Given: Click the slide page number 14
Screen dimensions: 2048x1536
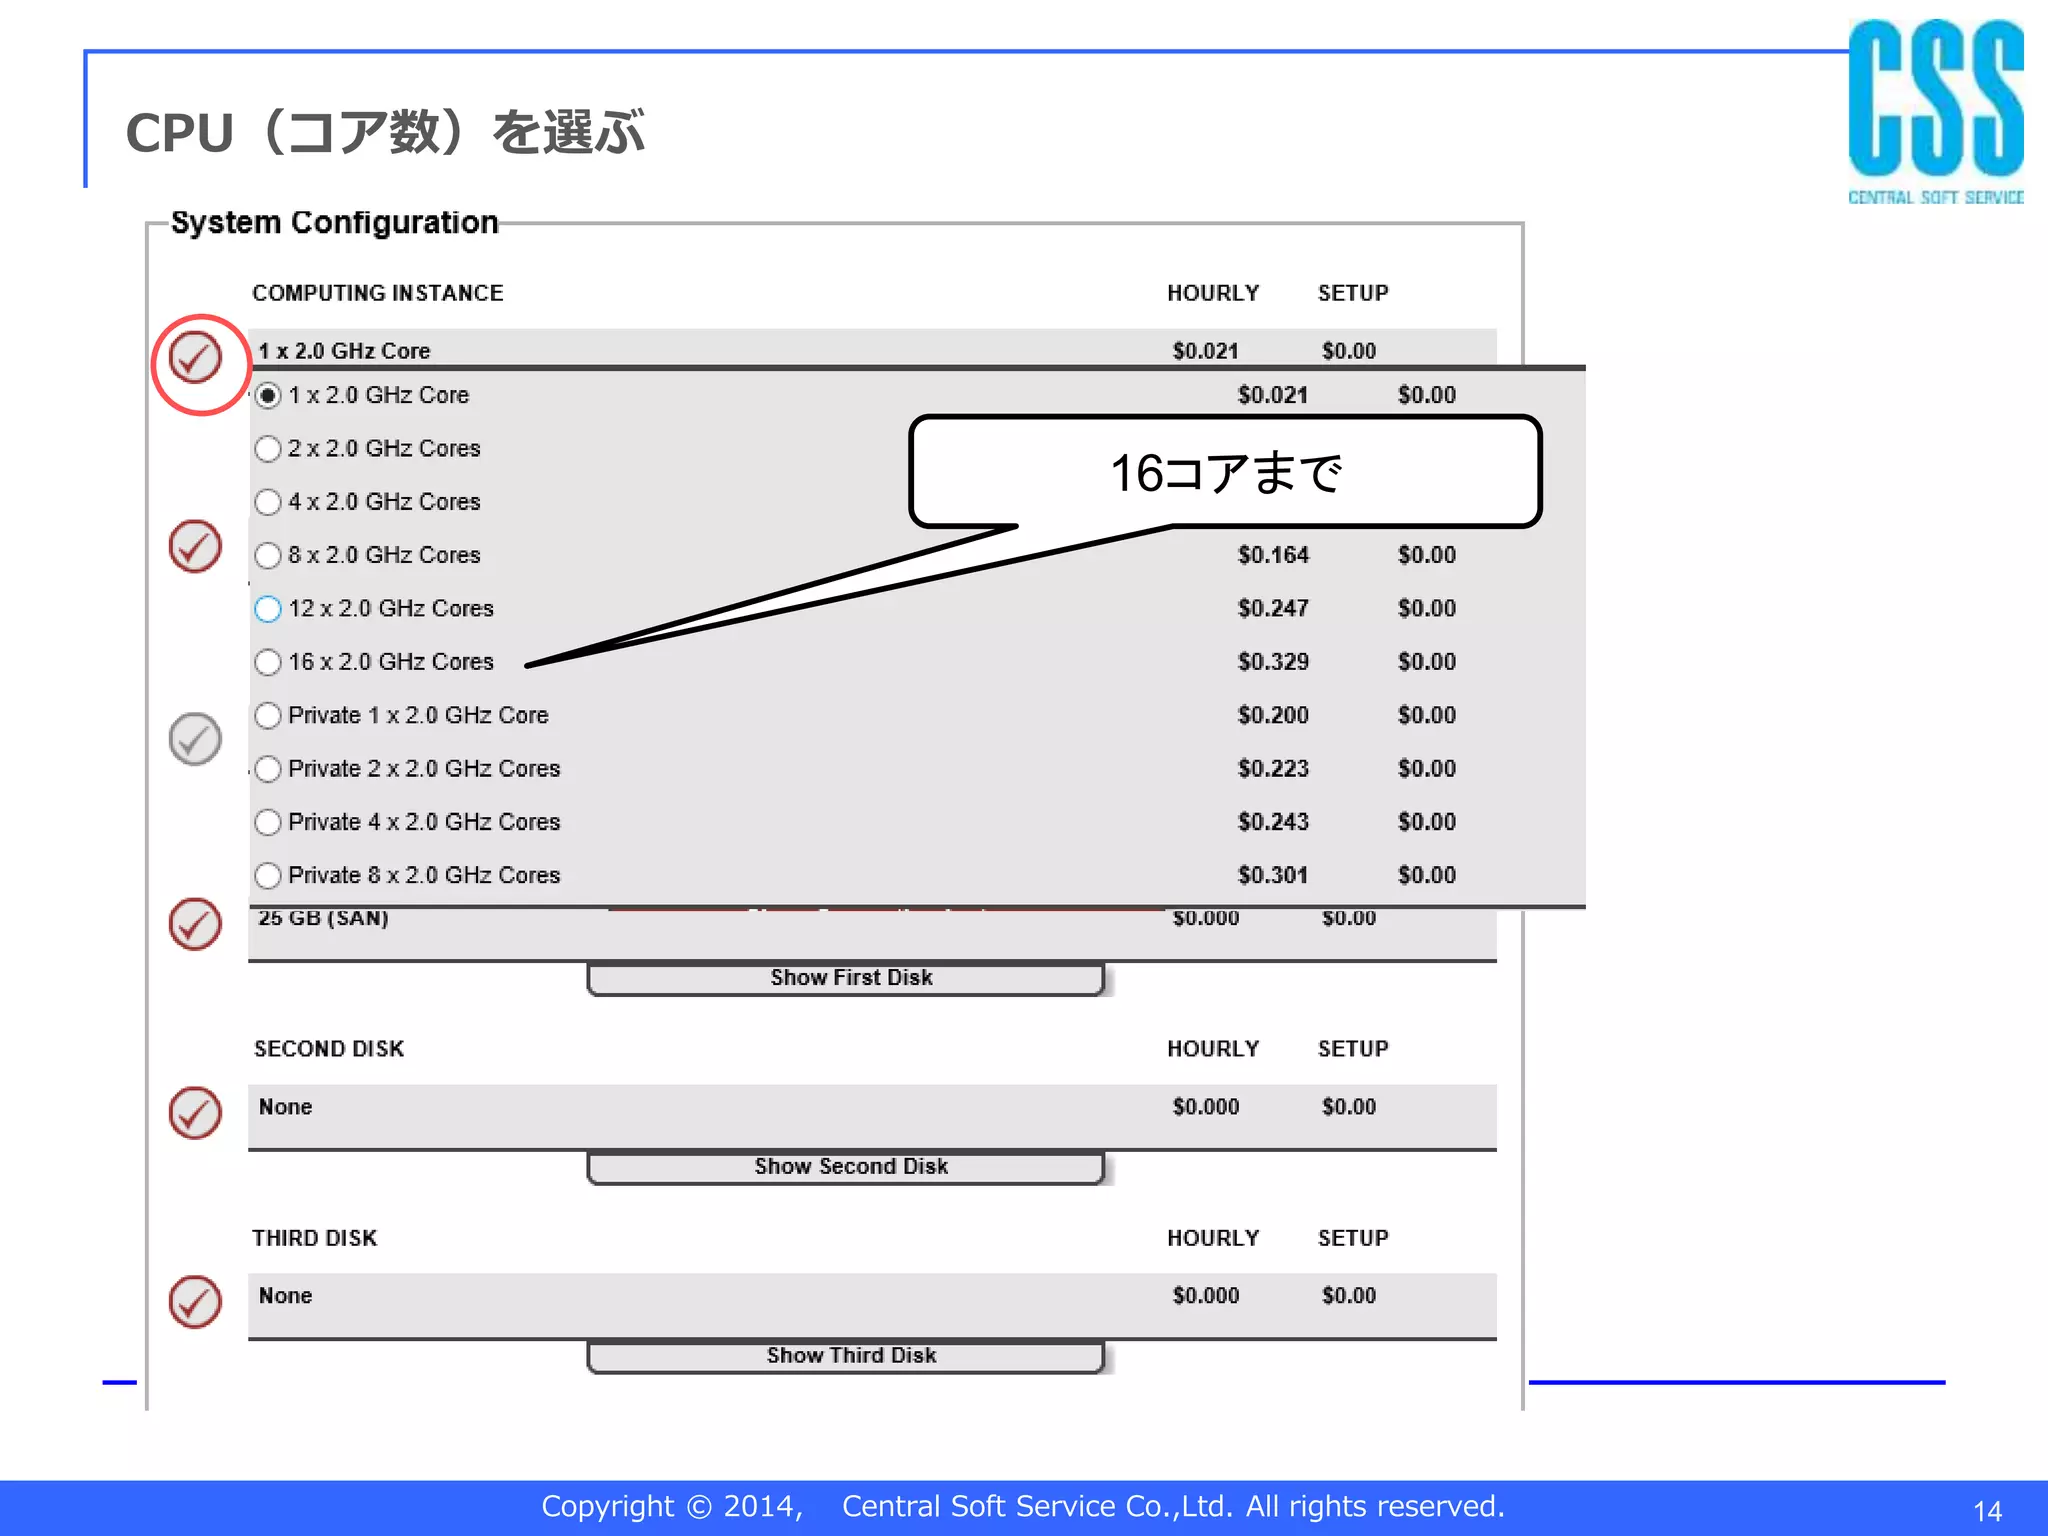Looking at the screenshot, I should pyautogui.click(x=1987, y=1511).
